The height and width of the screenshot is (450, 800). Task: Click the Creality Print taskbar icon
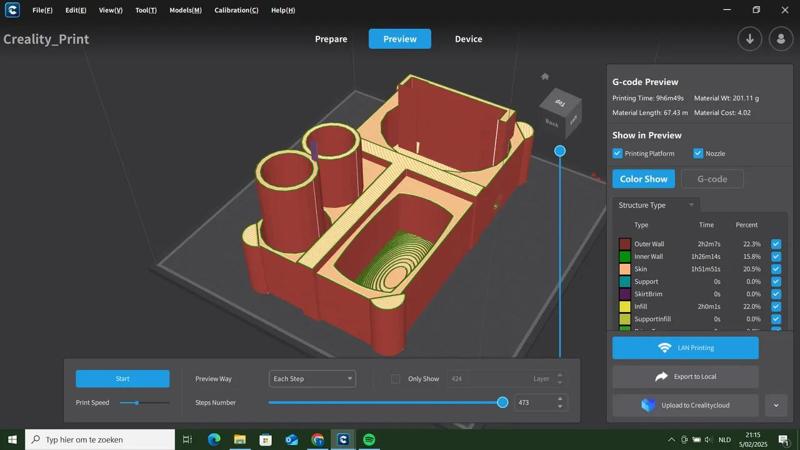tap(343, 439)
